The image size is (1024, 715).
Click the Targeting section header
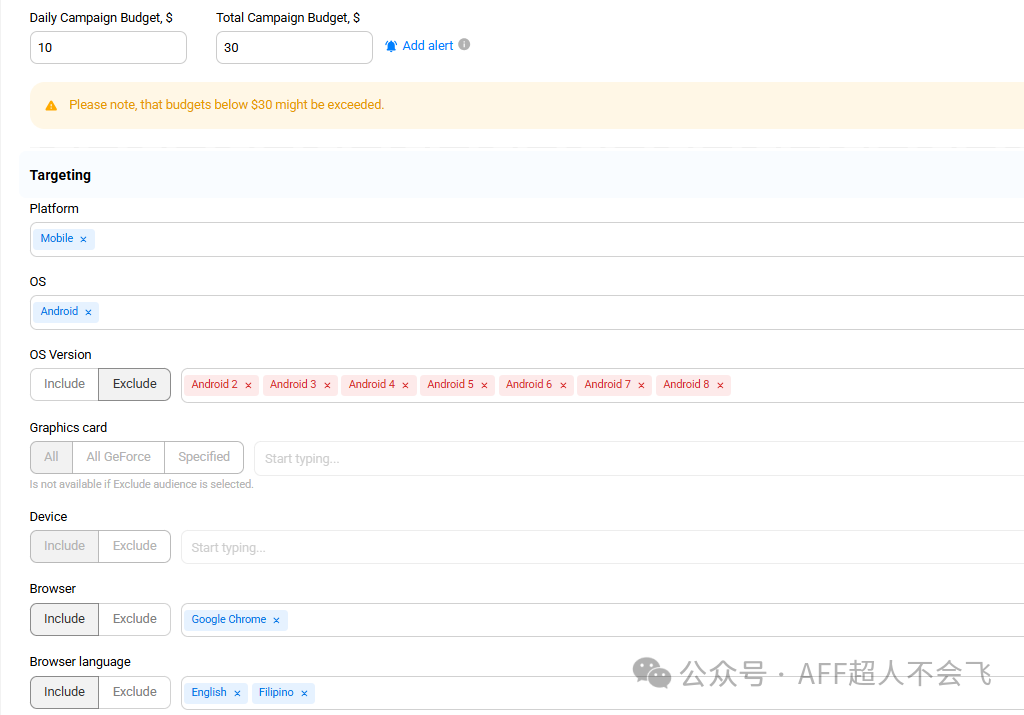coord(60,175)
